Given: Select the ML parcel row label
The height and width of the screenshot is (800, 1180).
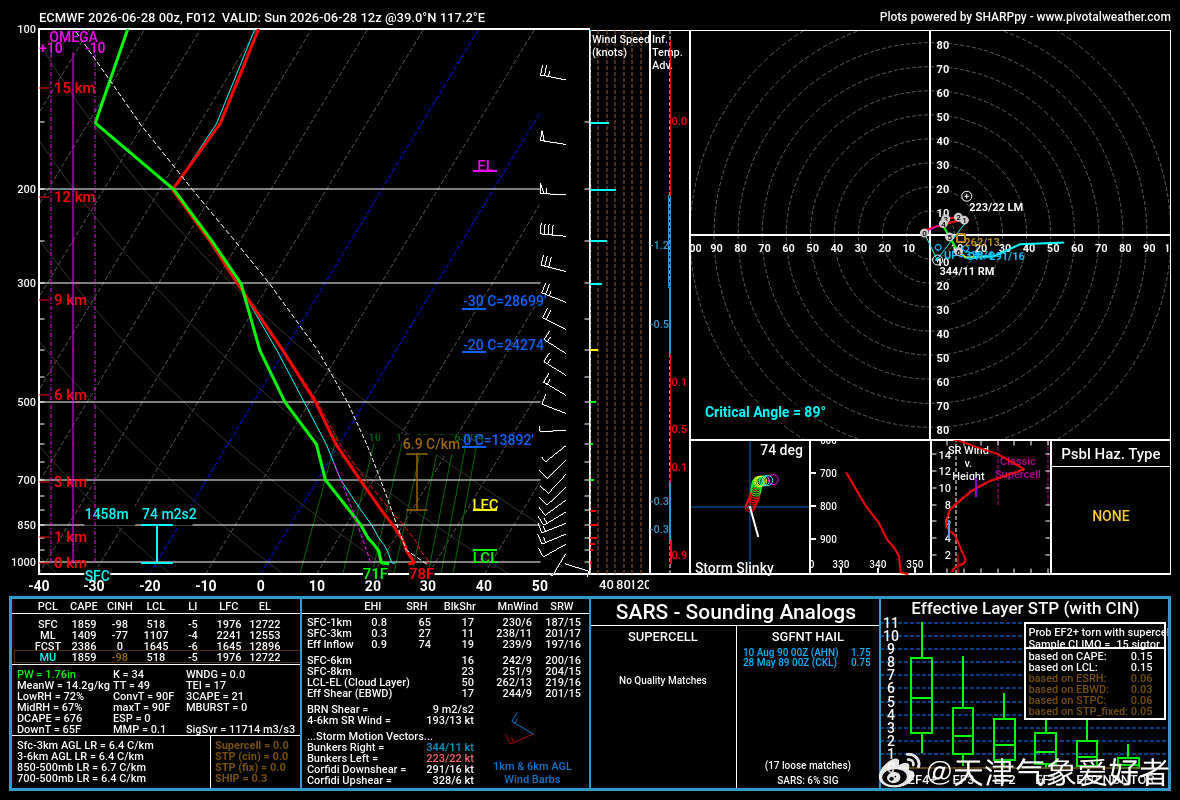Looking at the screenshot, I should coord(47,635).
